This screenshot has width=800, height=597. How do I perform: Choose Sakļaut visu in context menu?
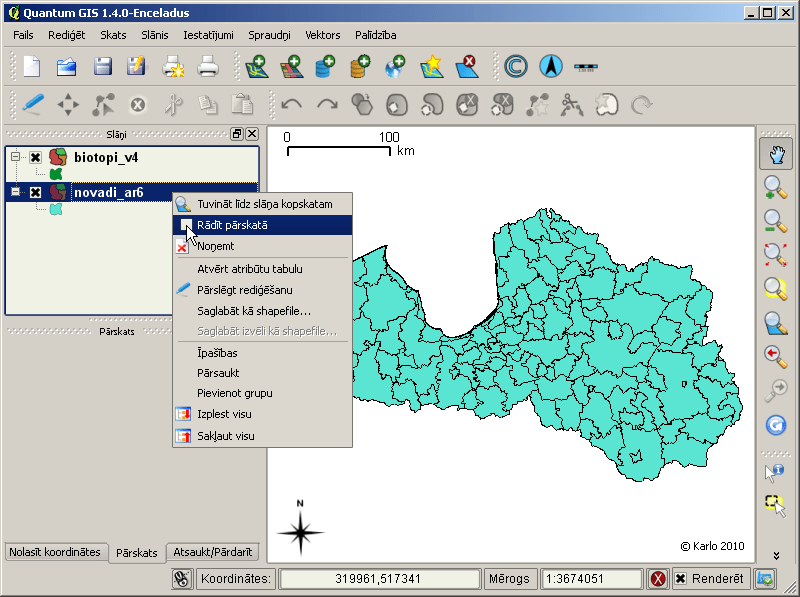(263, 436)
